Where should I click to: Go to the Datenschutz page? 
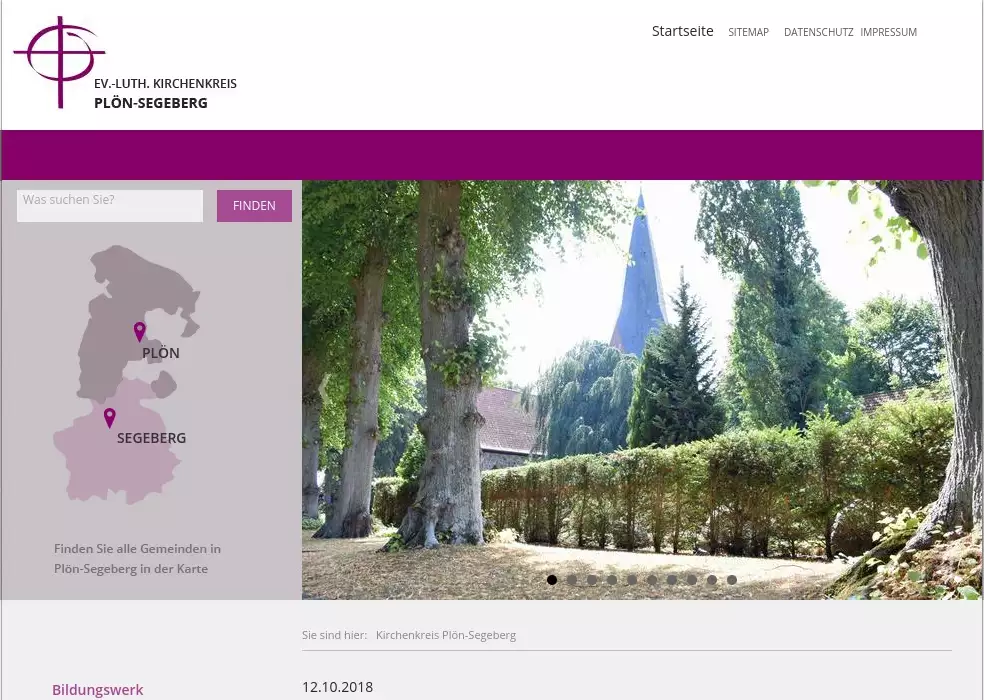(818, 33)
